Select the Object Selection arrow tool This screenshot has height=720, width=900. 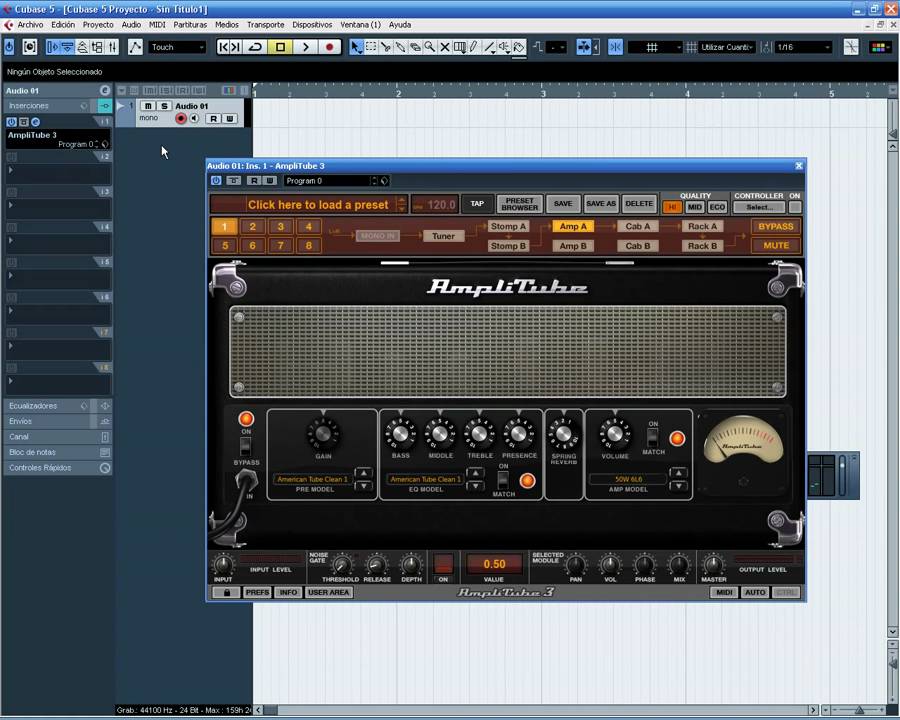(x=356, y=47)
